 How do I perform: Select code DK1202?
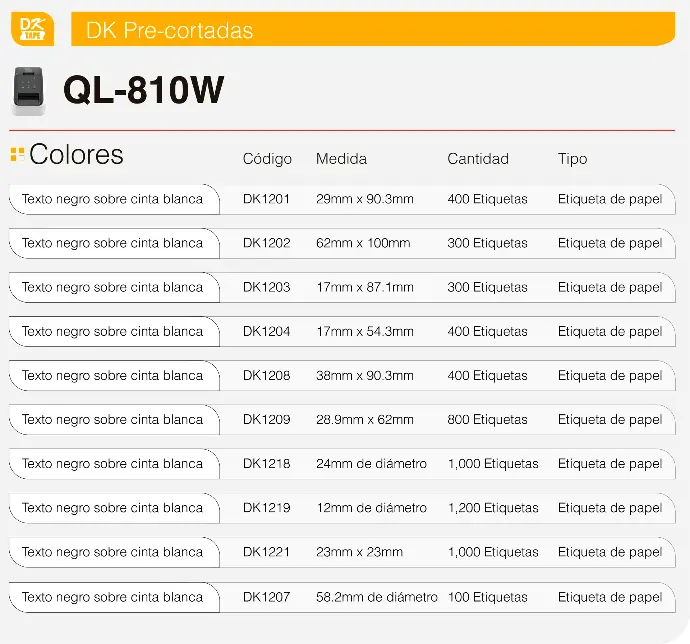267,243
